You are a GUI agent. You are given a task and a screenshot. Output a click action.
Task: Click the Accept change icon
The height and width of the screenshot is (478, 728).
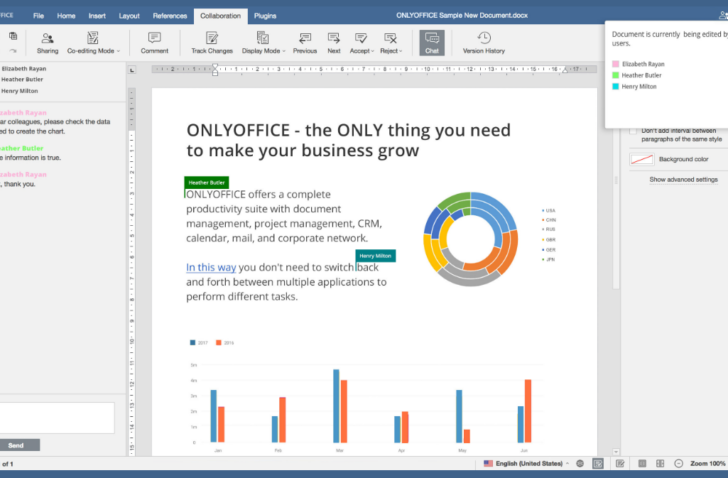360,38
